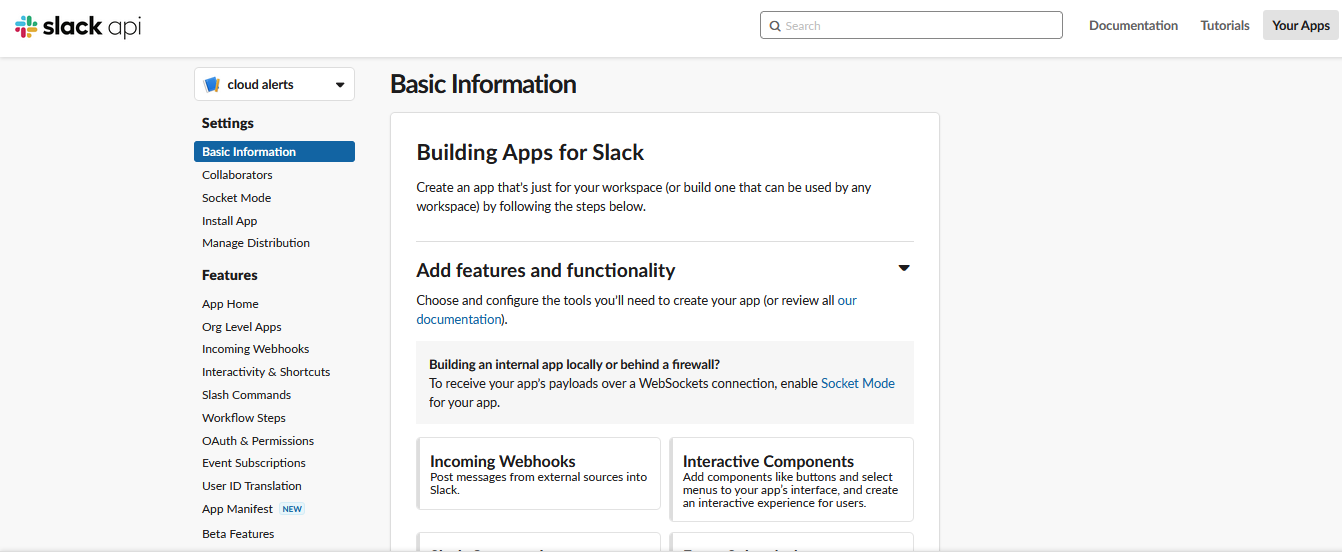Viewport: 1342px width, 552px height.
Task: Click the Building Apps for Slack heading
Action: pyautogui.click(x=530, y=153)
